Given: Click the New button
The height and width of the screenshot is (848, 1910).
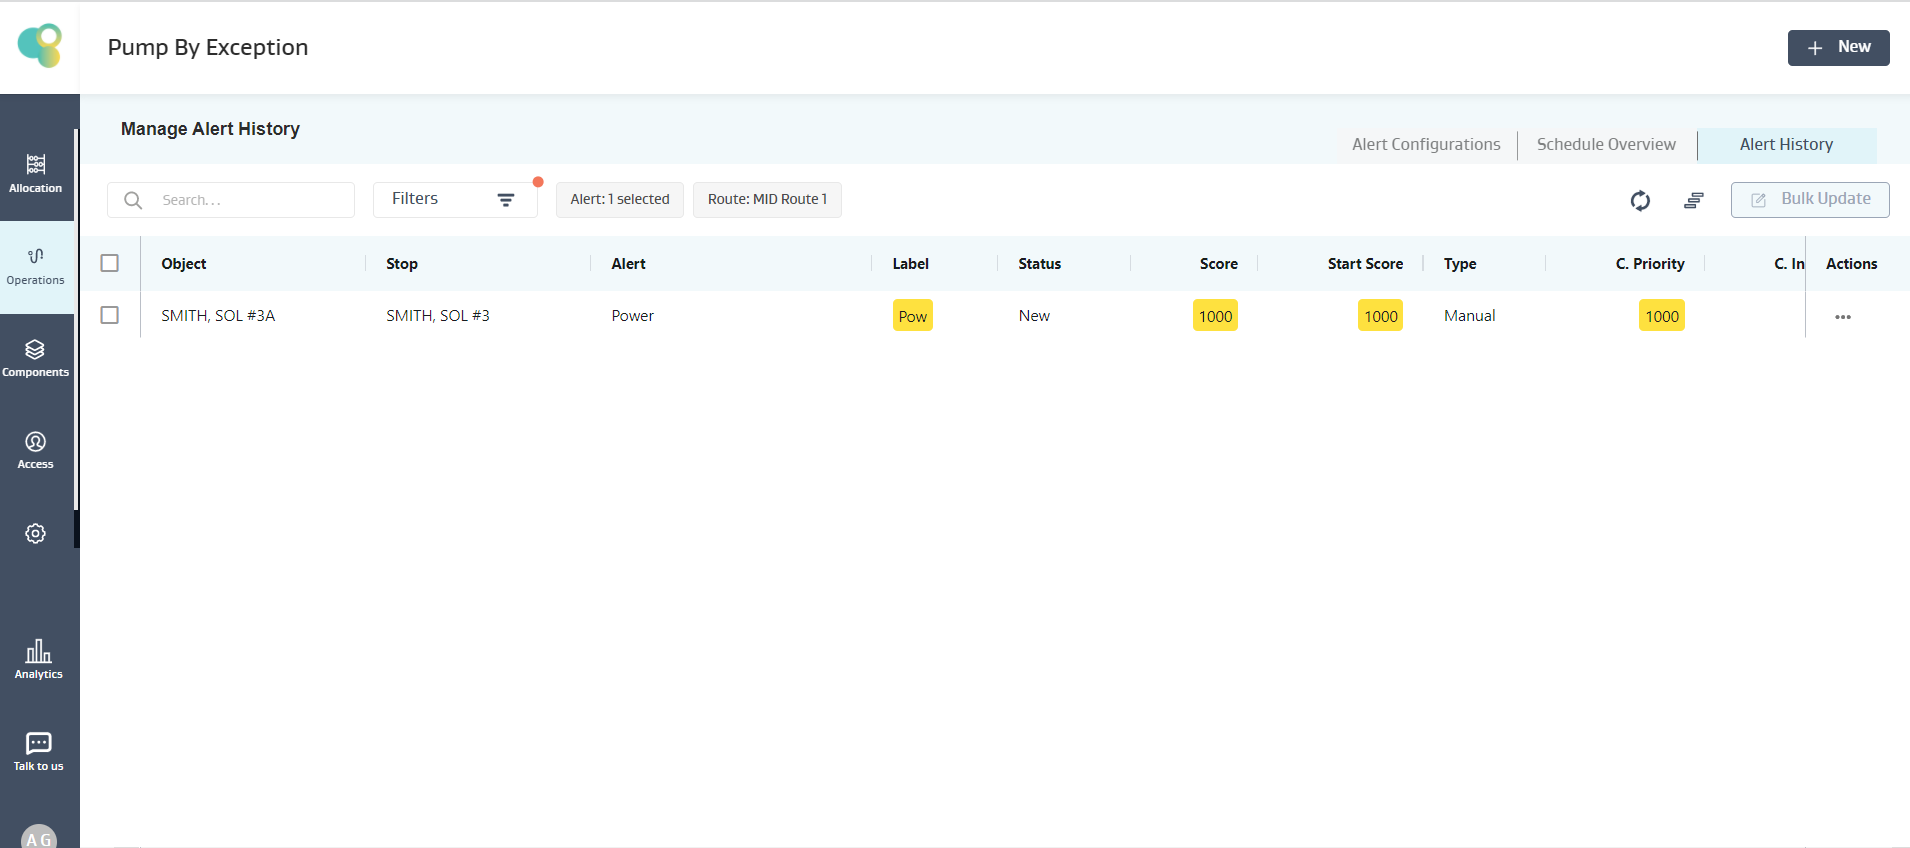Looking at the screenshot, I should (x=1838, y=47).
